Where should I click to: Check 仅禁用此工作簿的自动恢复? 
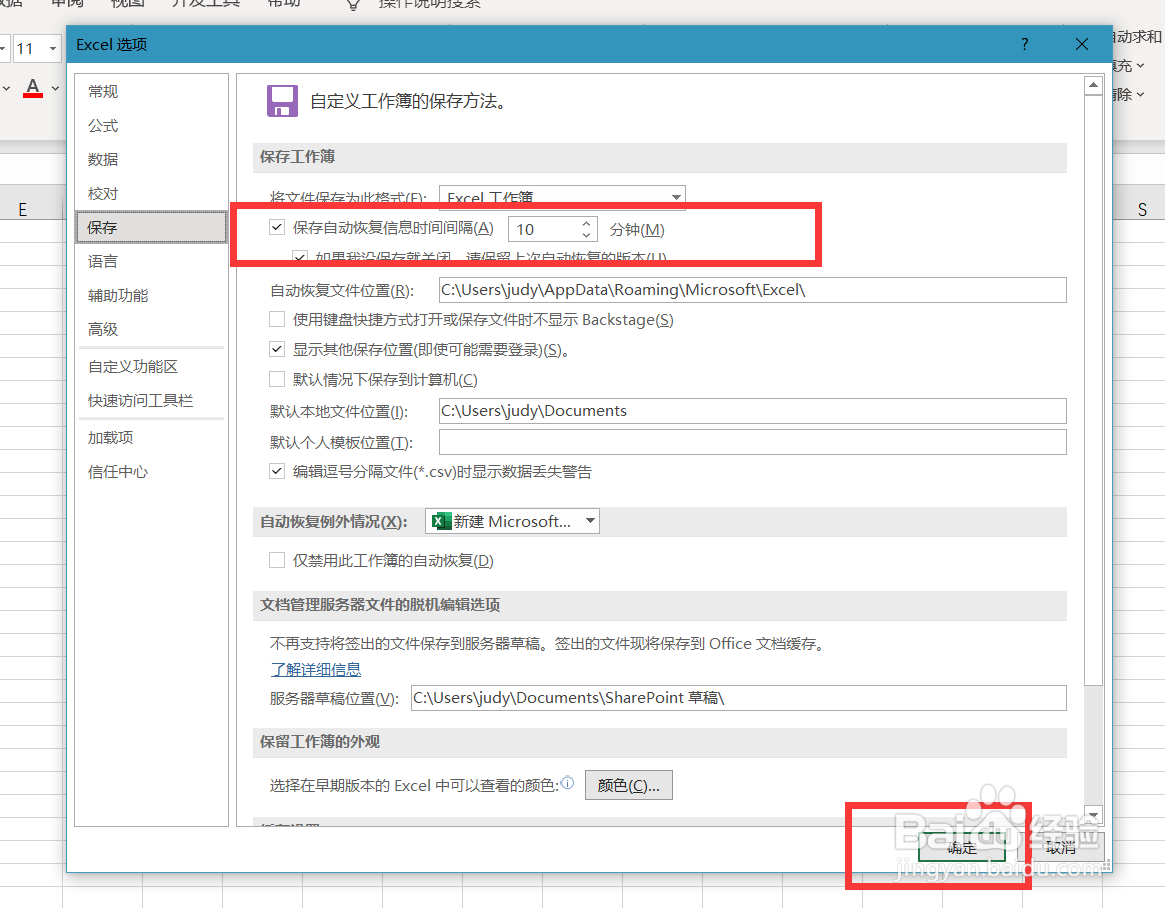coord(277,560)
